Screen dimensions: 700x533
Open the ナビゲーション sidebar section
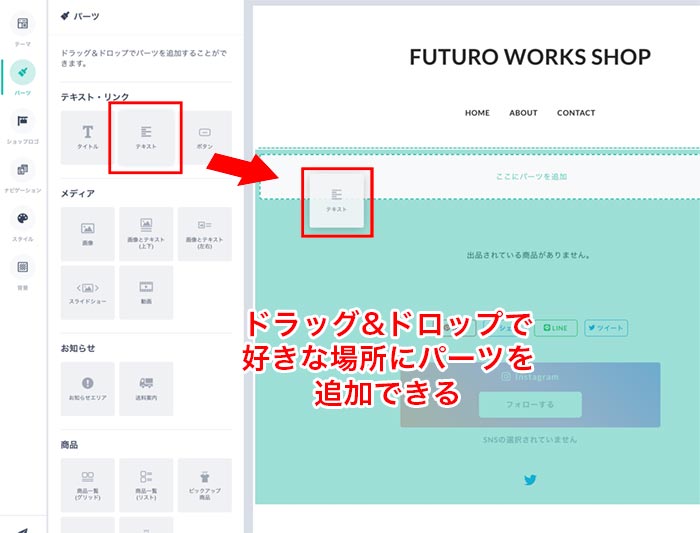click(x=23, y=173)
